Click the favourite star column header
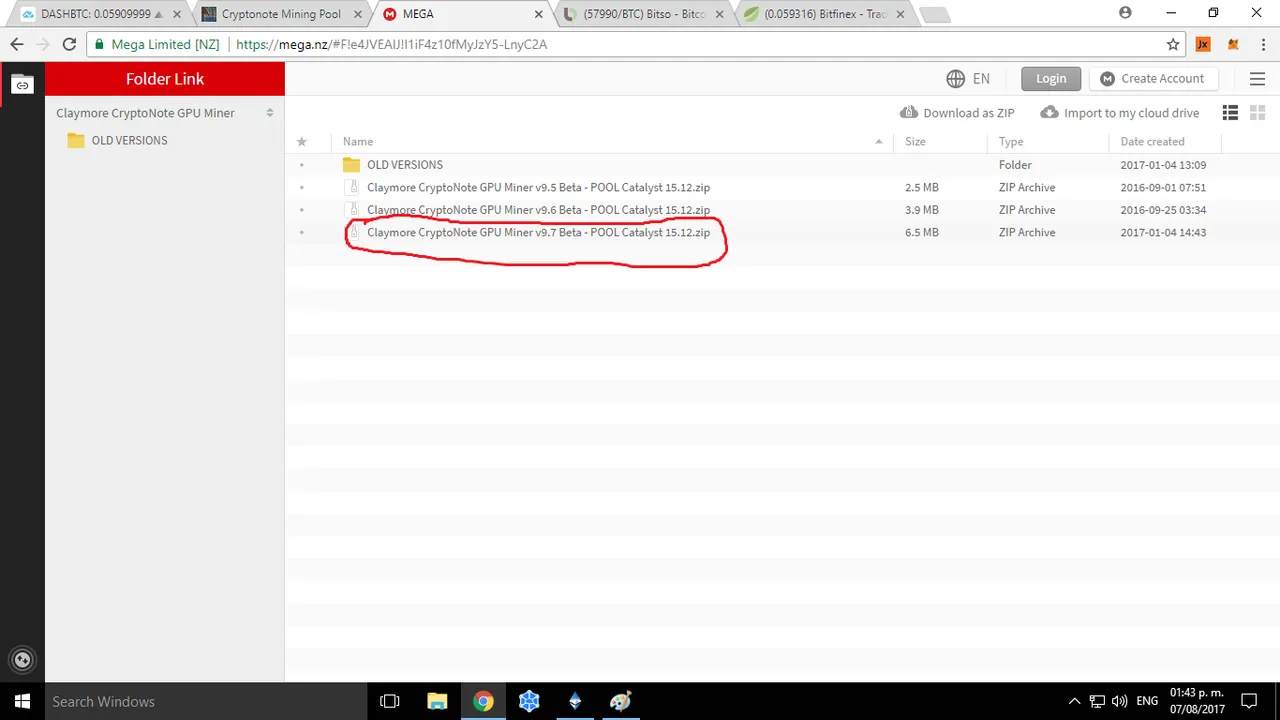This screenshot has height=720, width=1280. point(302,142)
